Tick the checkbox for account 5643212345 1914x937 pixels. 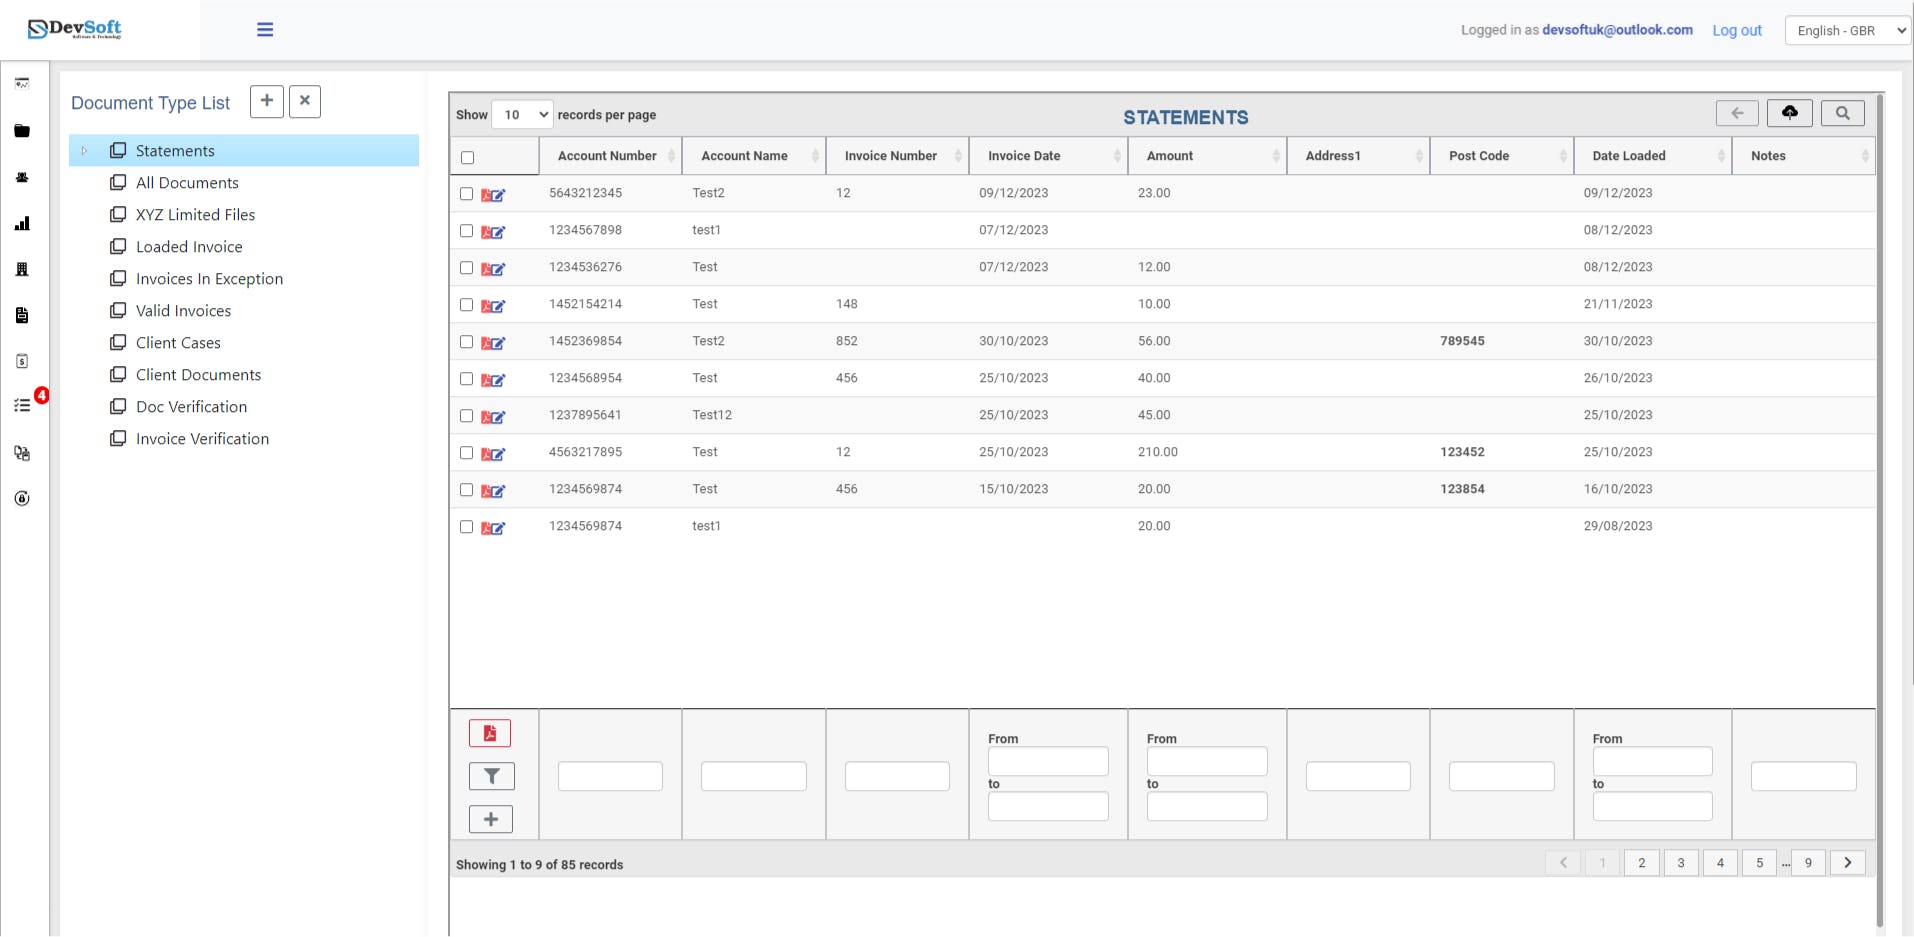(467, 193)
